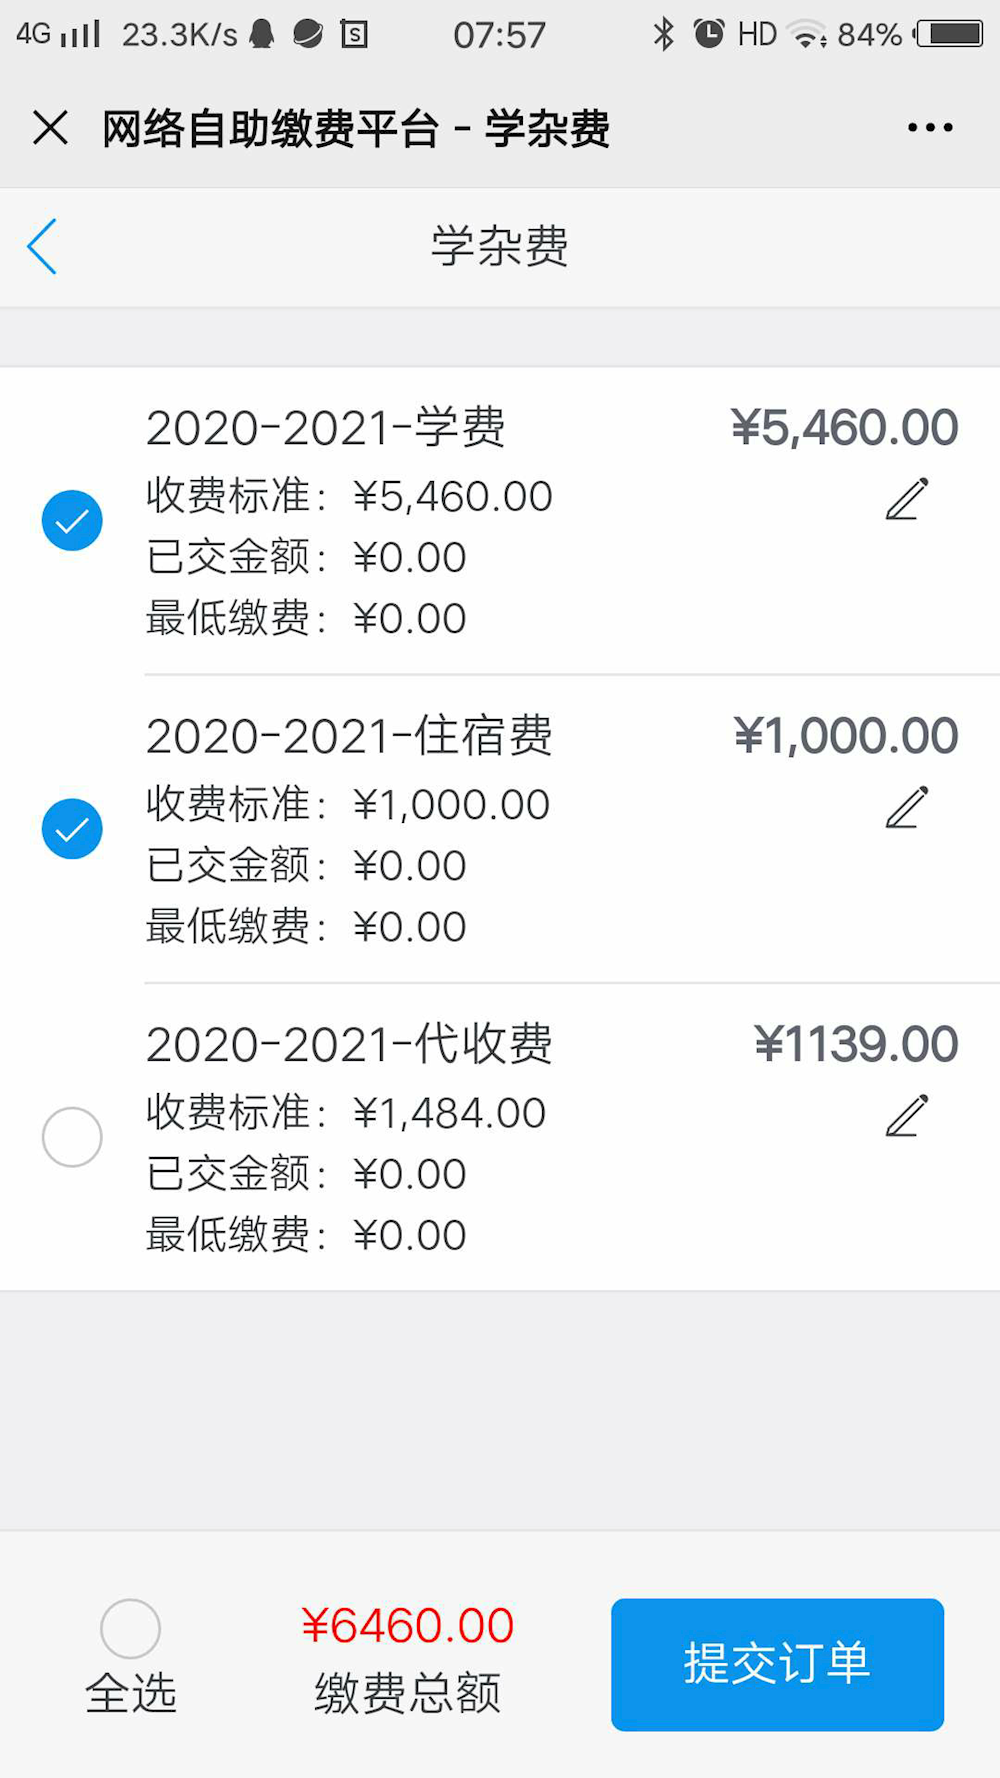Edit the 住宿费 payment amount pencil
1000x1778 pixels.
tap(907, 807)
